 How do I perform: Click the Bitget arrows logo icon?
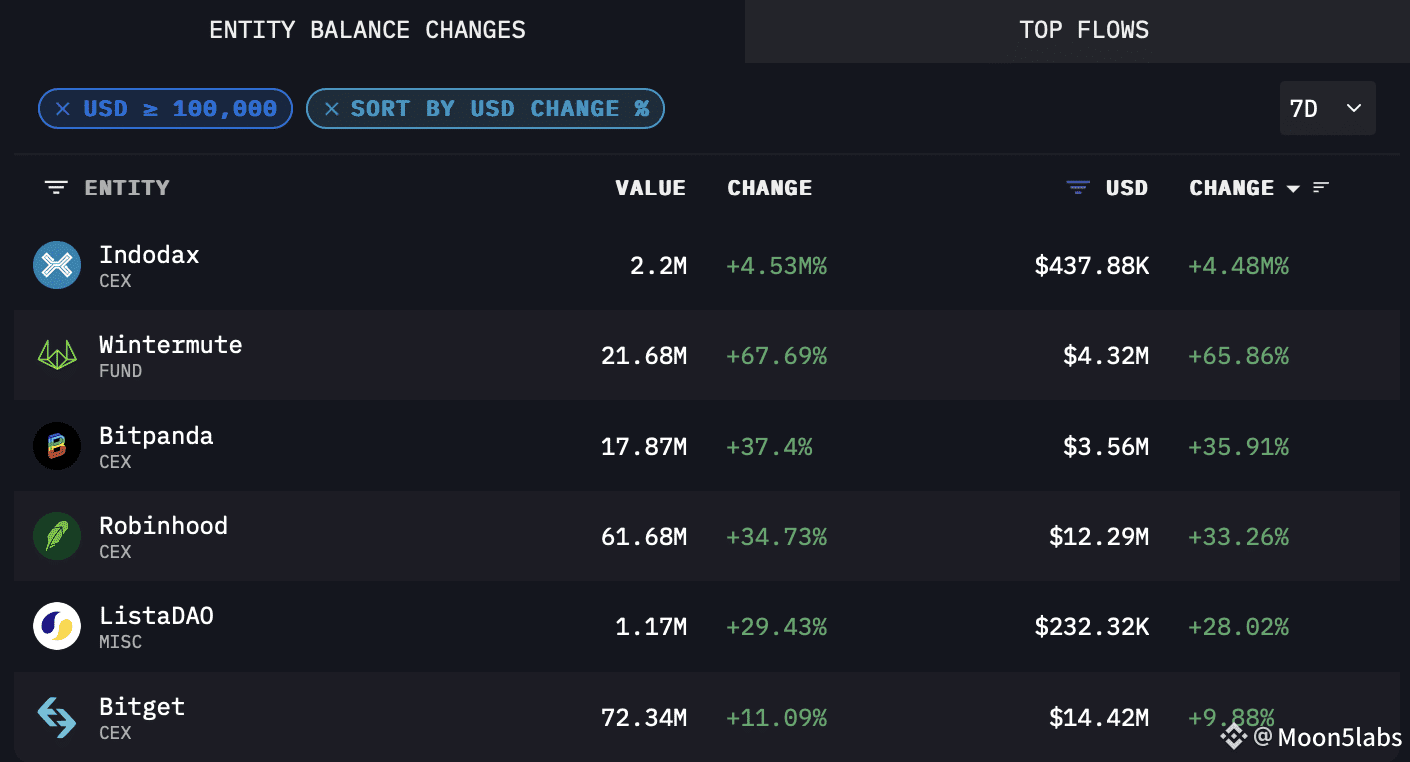pos(57,716)
